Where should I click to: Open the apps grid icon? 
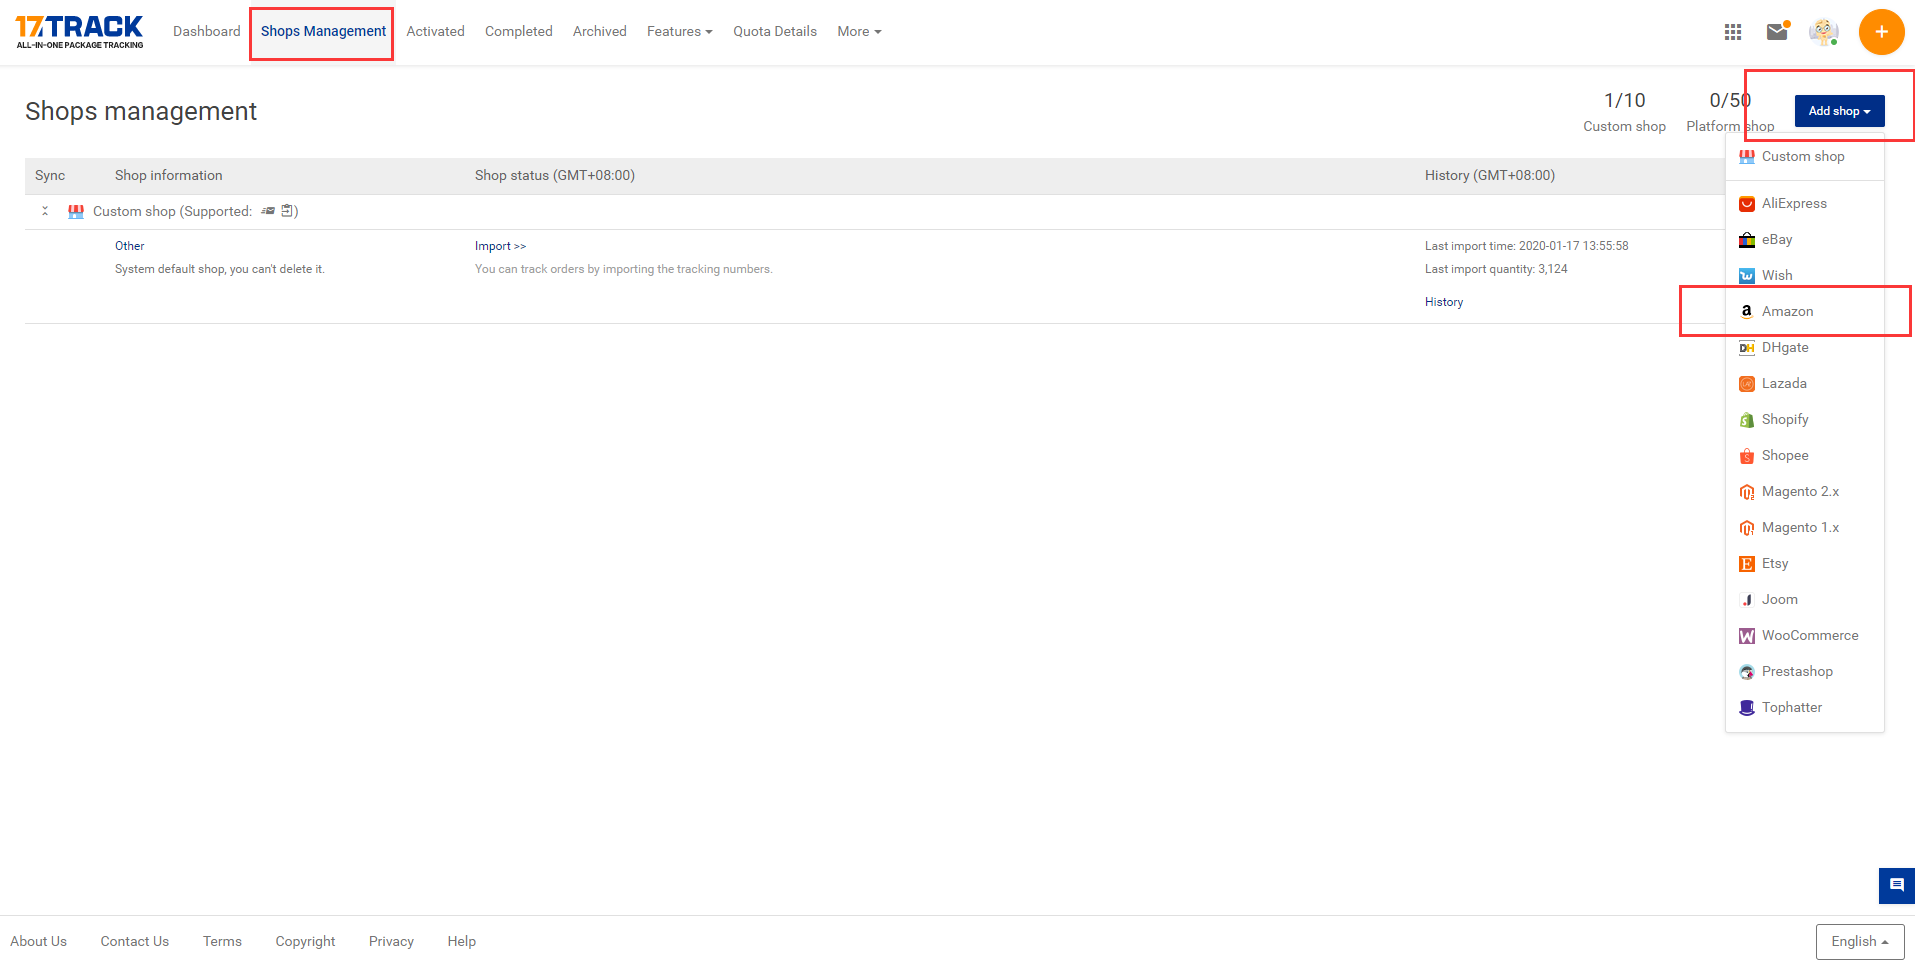pos(1733,32)
